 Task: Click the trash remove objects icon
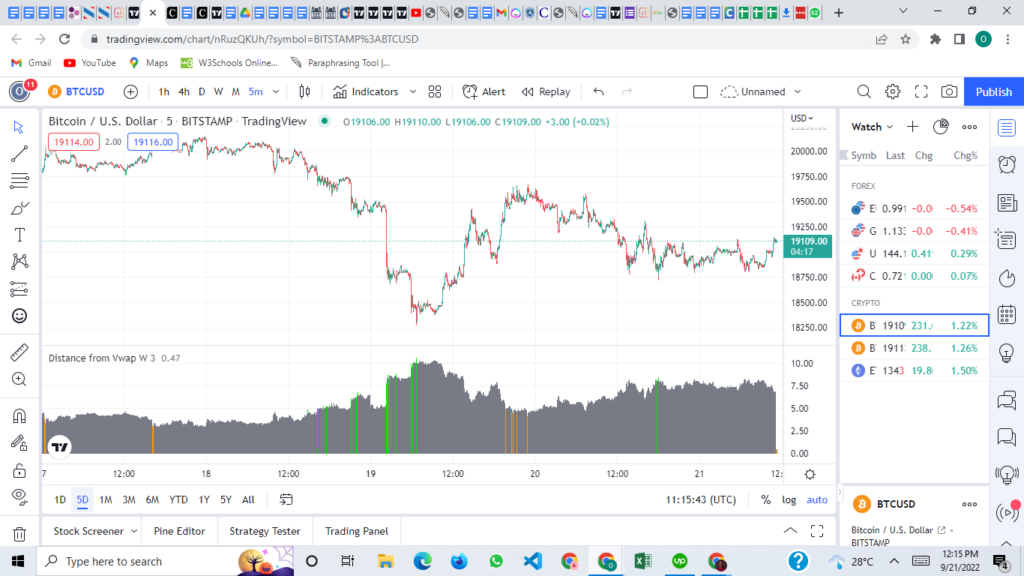19,534
